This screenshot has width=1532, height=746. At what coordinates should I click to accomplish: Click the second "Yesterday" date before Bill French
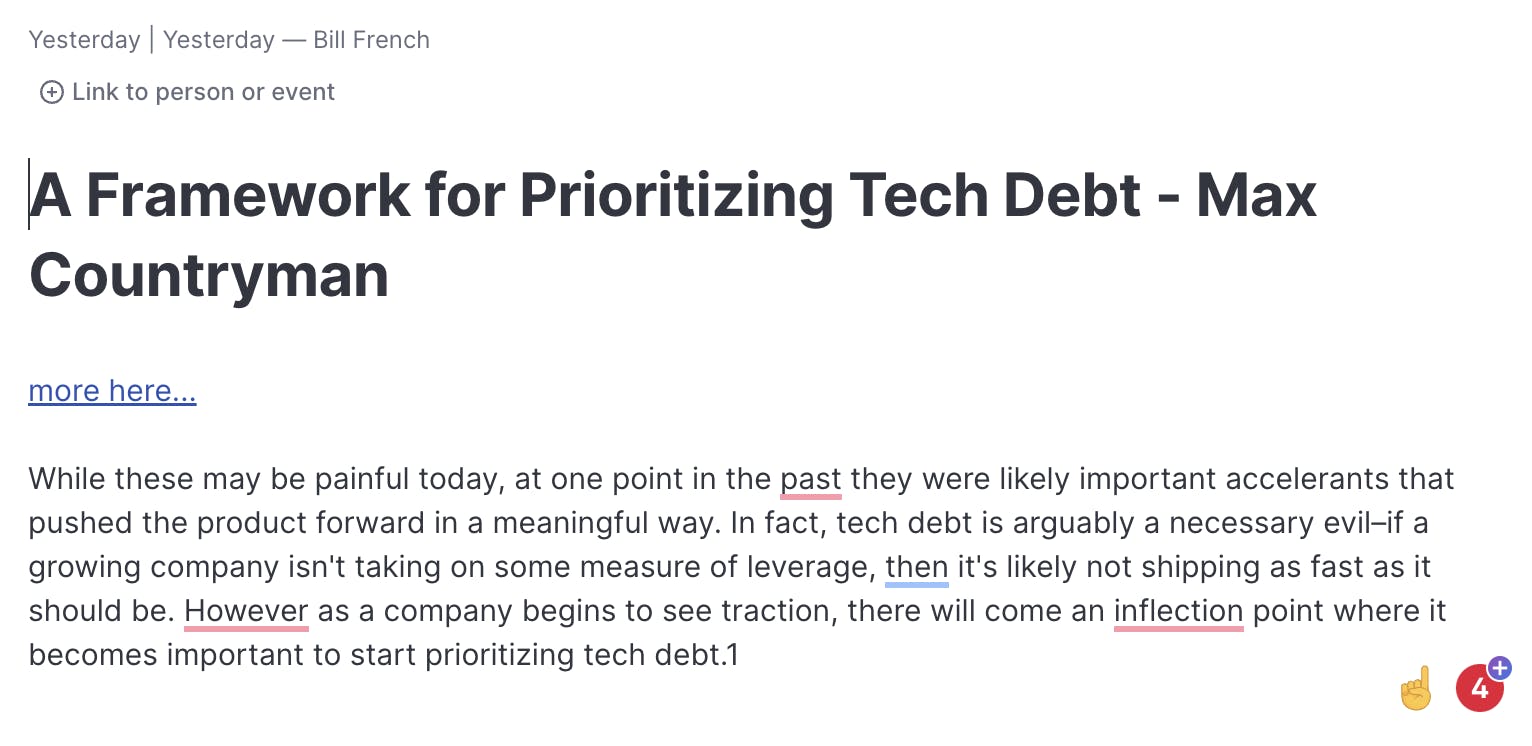pos(218,40)
